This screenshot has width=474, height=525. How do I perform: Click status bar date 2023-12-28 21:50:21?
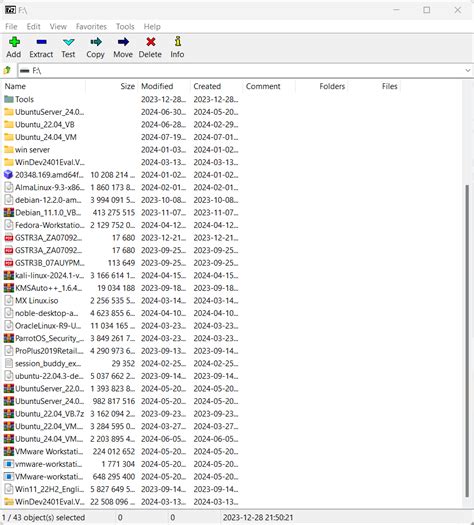[258, 518]
